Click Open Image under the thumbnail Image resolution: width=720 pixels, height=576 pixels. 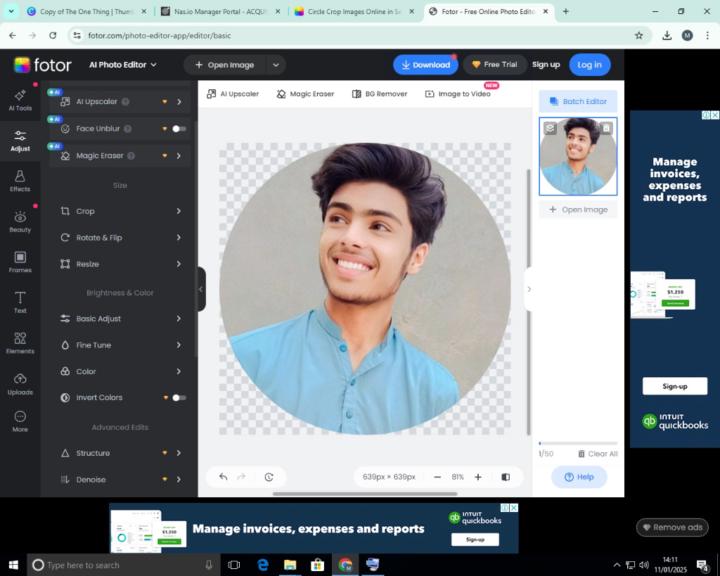click(578, 209)
